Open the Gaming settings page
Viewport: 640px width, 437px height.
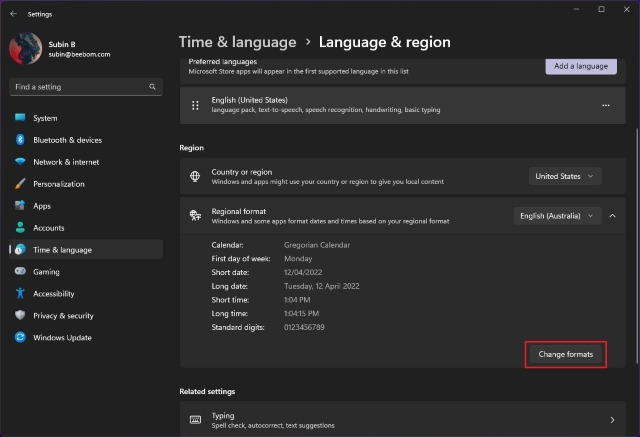click(x=86, y=271)
